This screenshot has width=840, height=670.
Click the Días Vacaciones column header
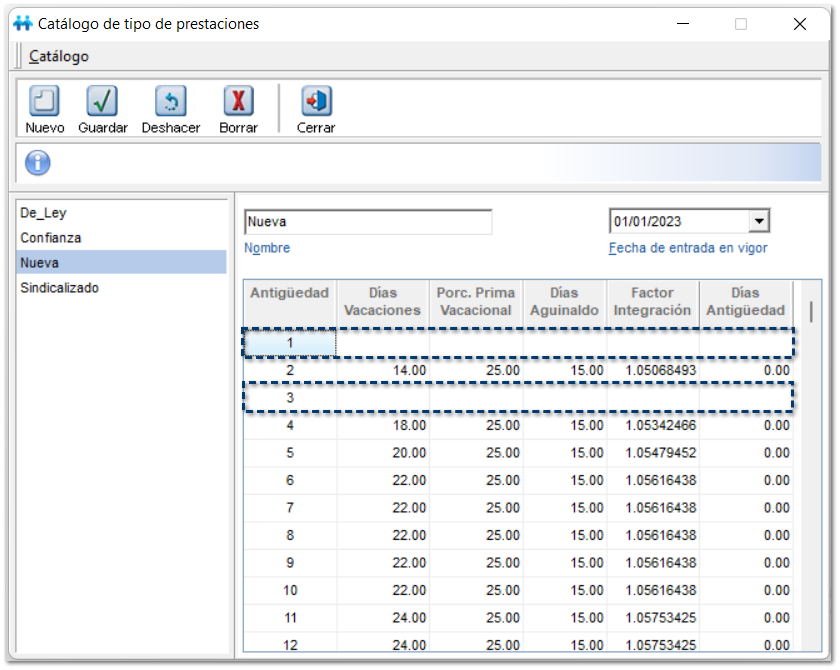pyautogui.click(x=382, y=302)
